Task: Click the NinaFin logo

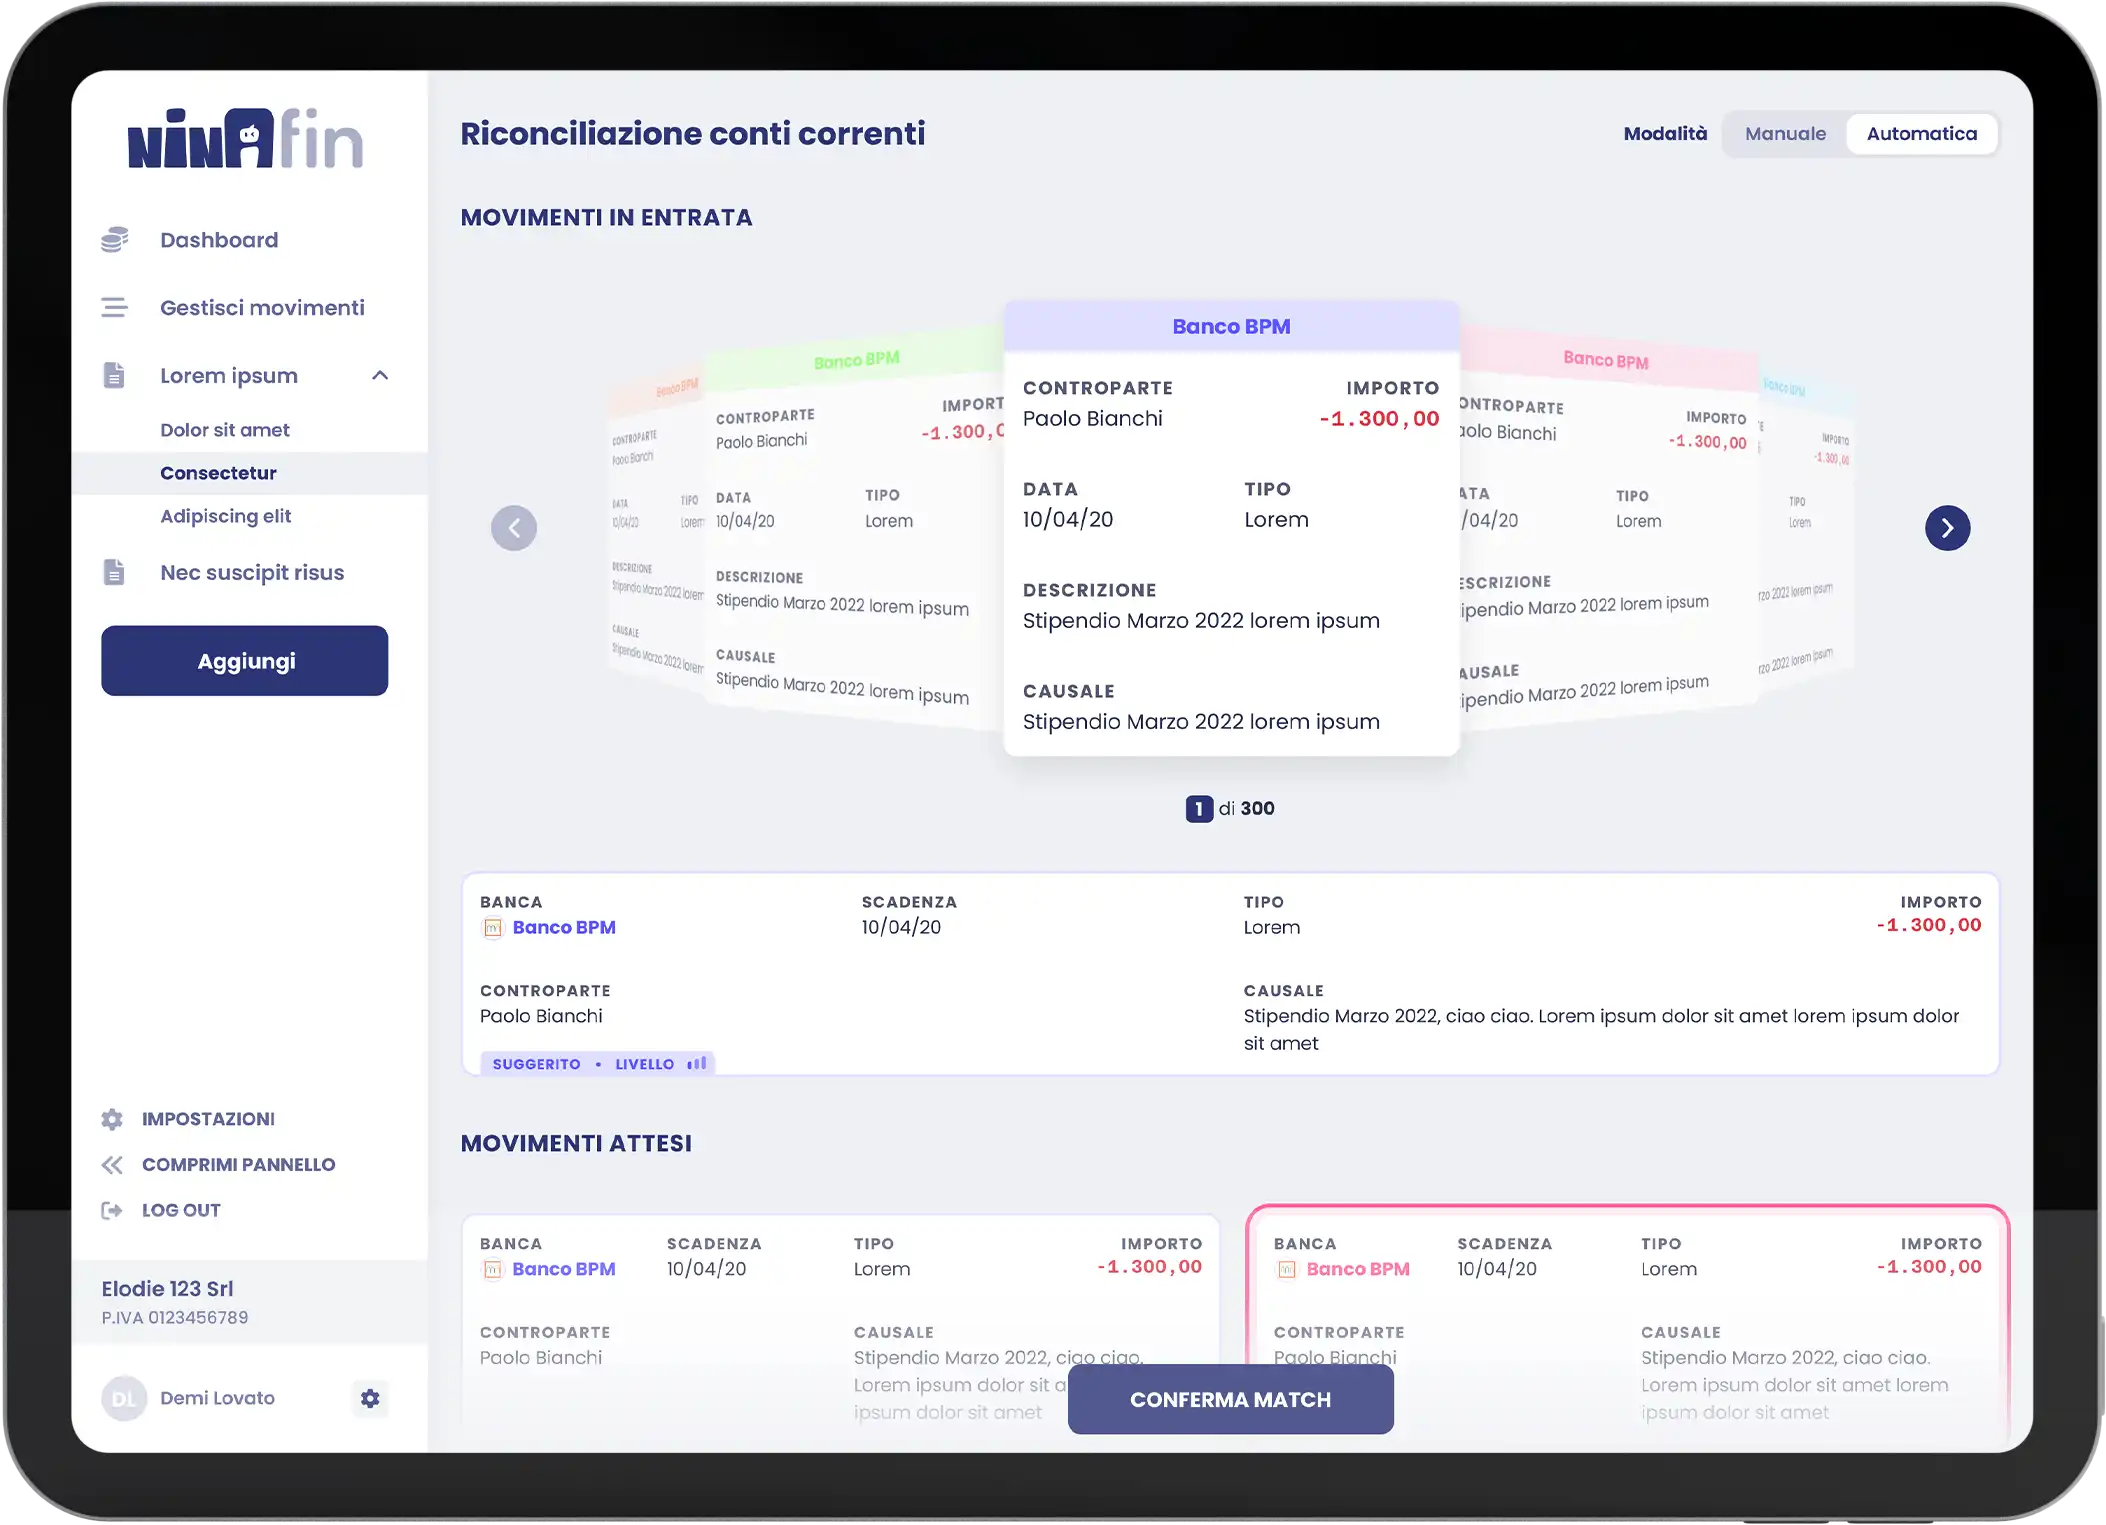Action: [x=245, y=139]
